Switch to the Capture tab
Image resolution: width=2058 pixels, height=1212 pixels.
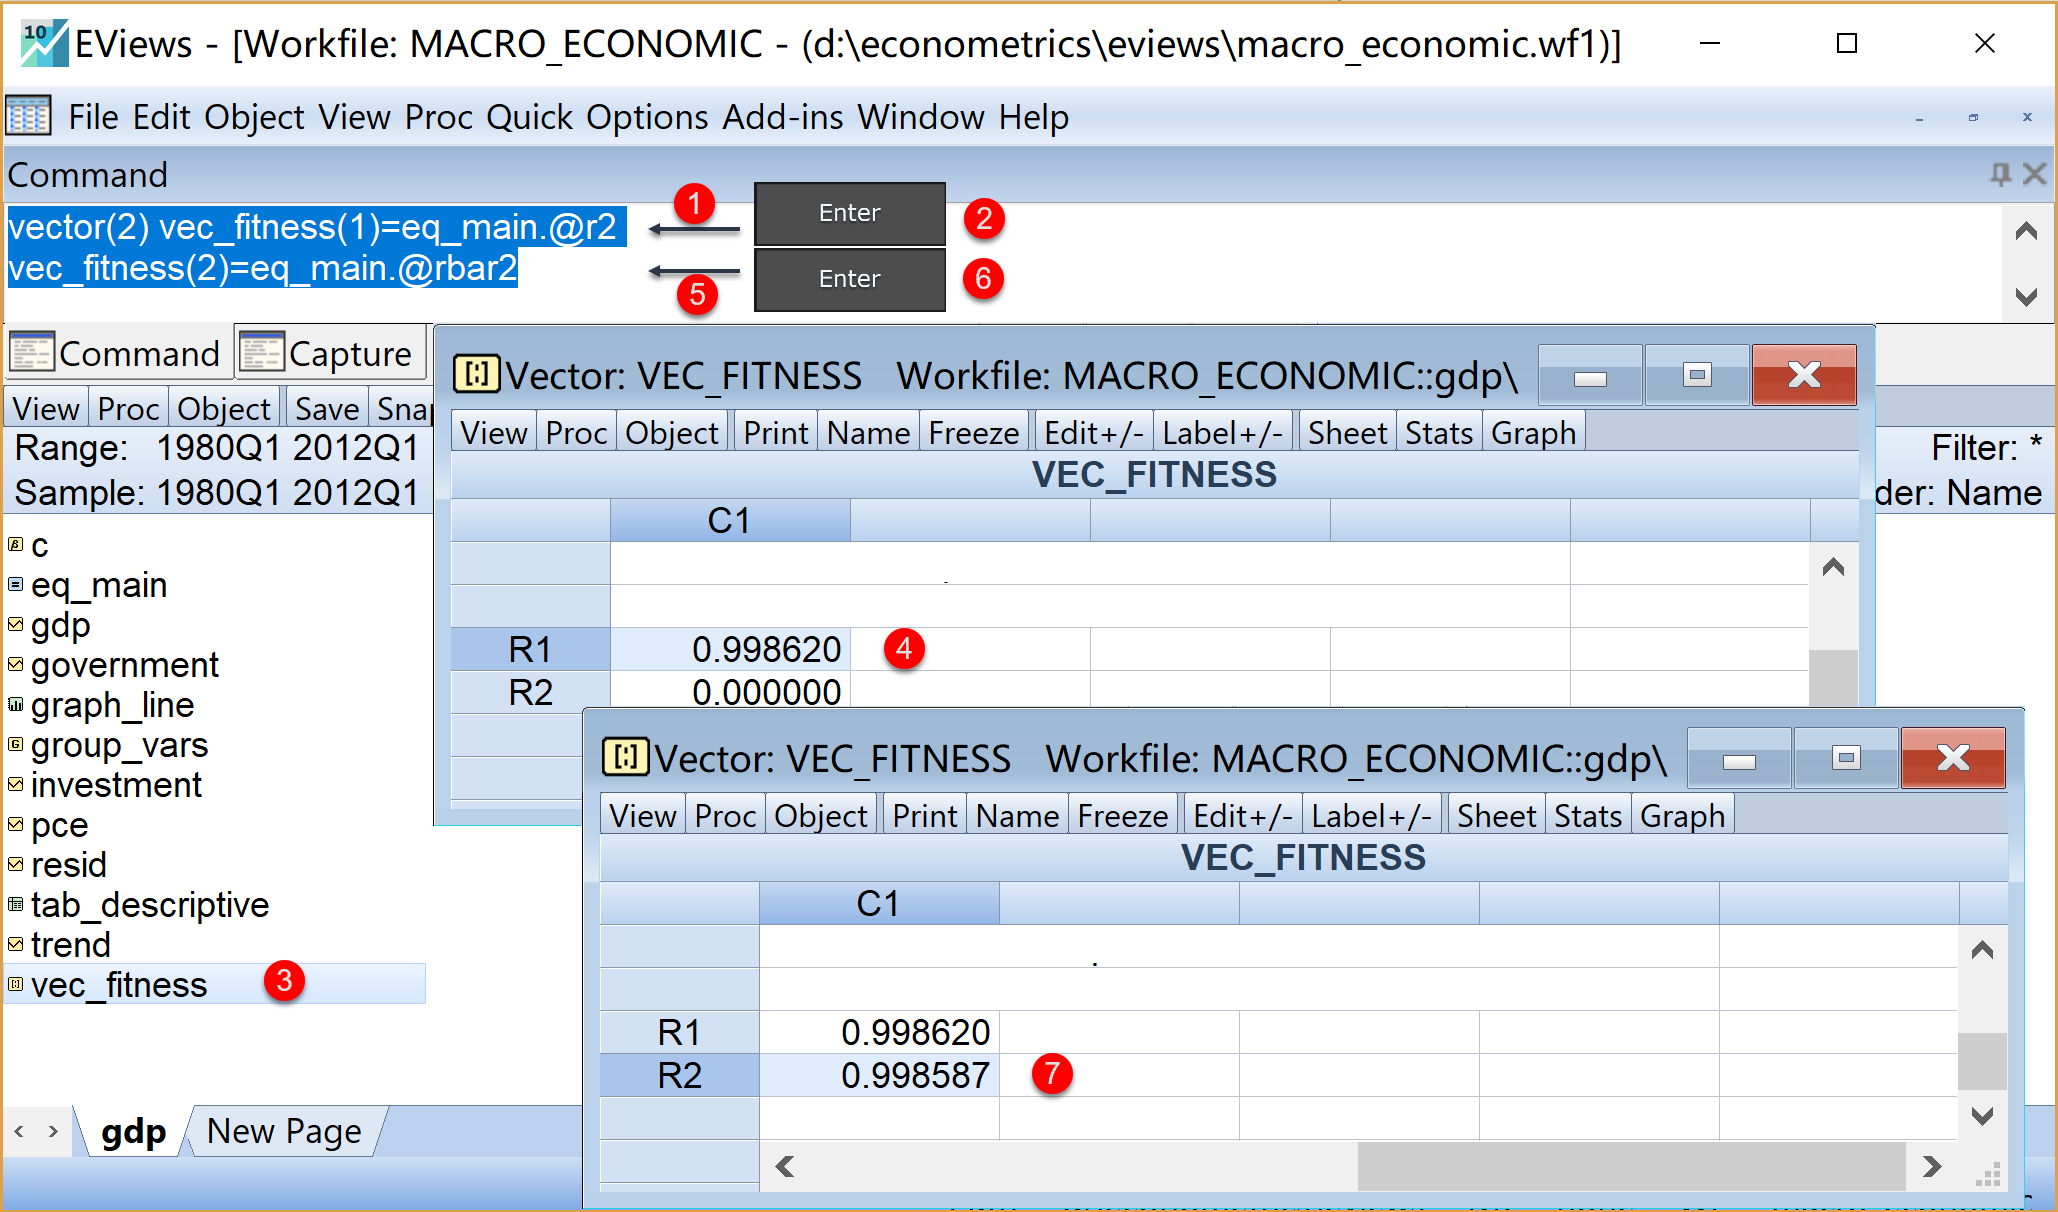tap(331, 354)
